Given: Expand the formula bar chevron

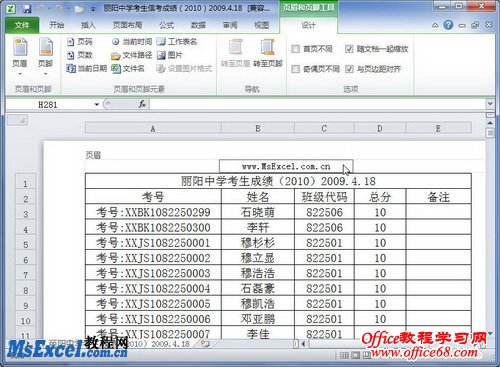Looking at the screenshot, I should pyautogui.click(x=490, y=104).
